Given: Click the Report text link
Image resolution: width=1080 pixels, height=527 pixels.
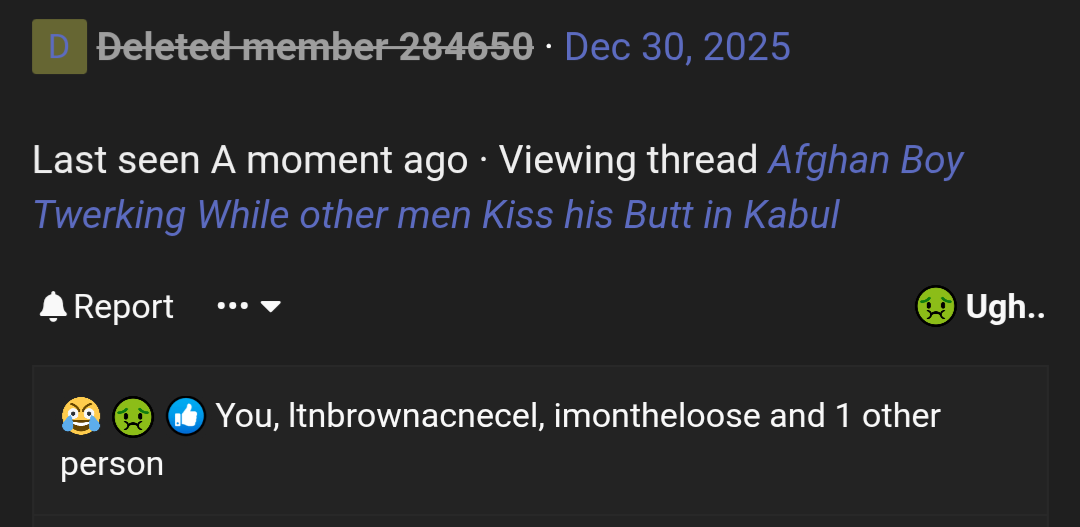Looking at the screenshot, I should point(123,307).
